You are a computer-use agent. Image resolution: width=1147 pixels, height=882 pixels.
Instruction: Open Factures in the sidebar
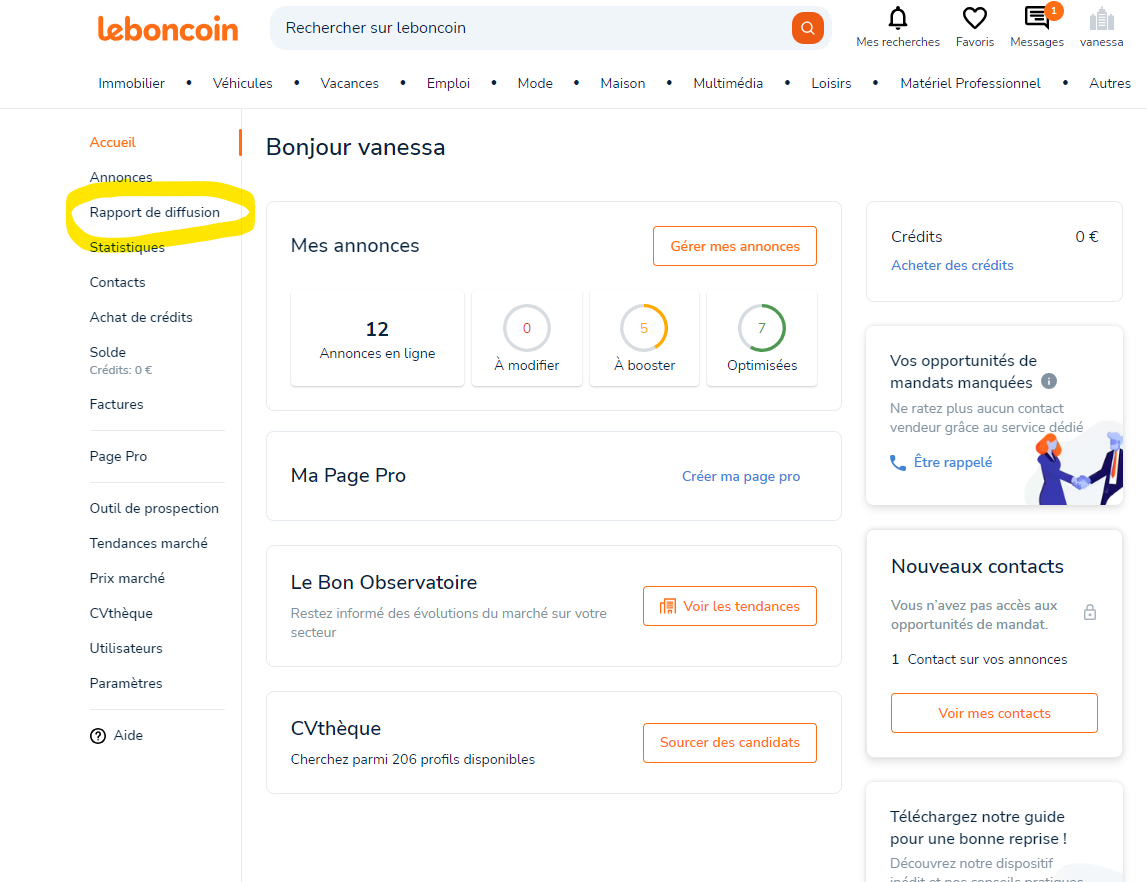point(116,404)
